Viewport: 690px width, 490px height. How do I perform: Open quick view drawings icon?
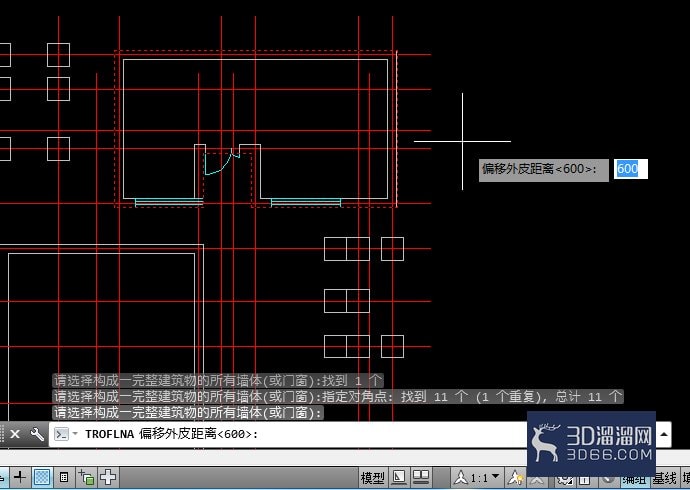tap(421, 477)
